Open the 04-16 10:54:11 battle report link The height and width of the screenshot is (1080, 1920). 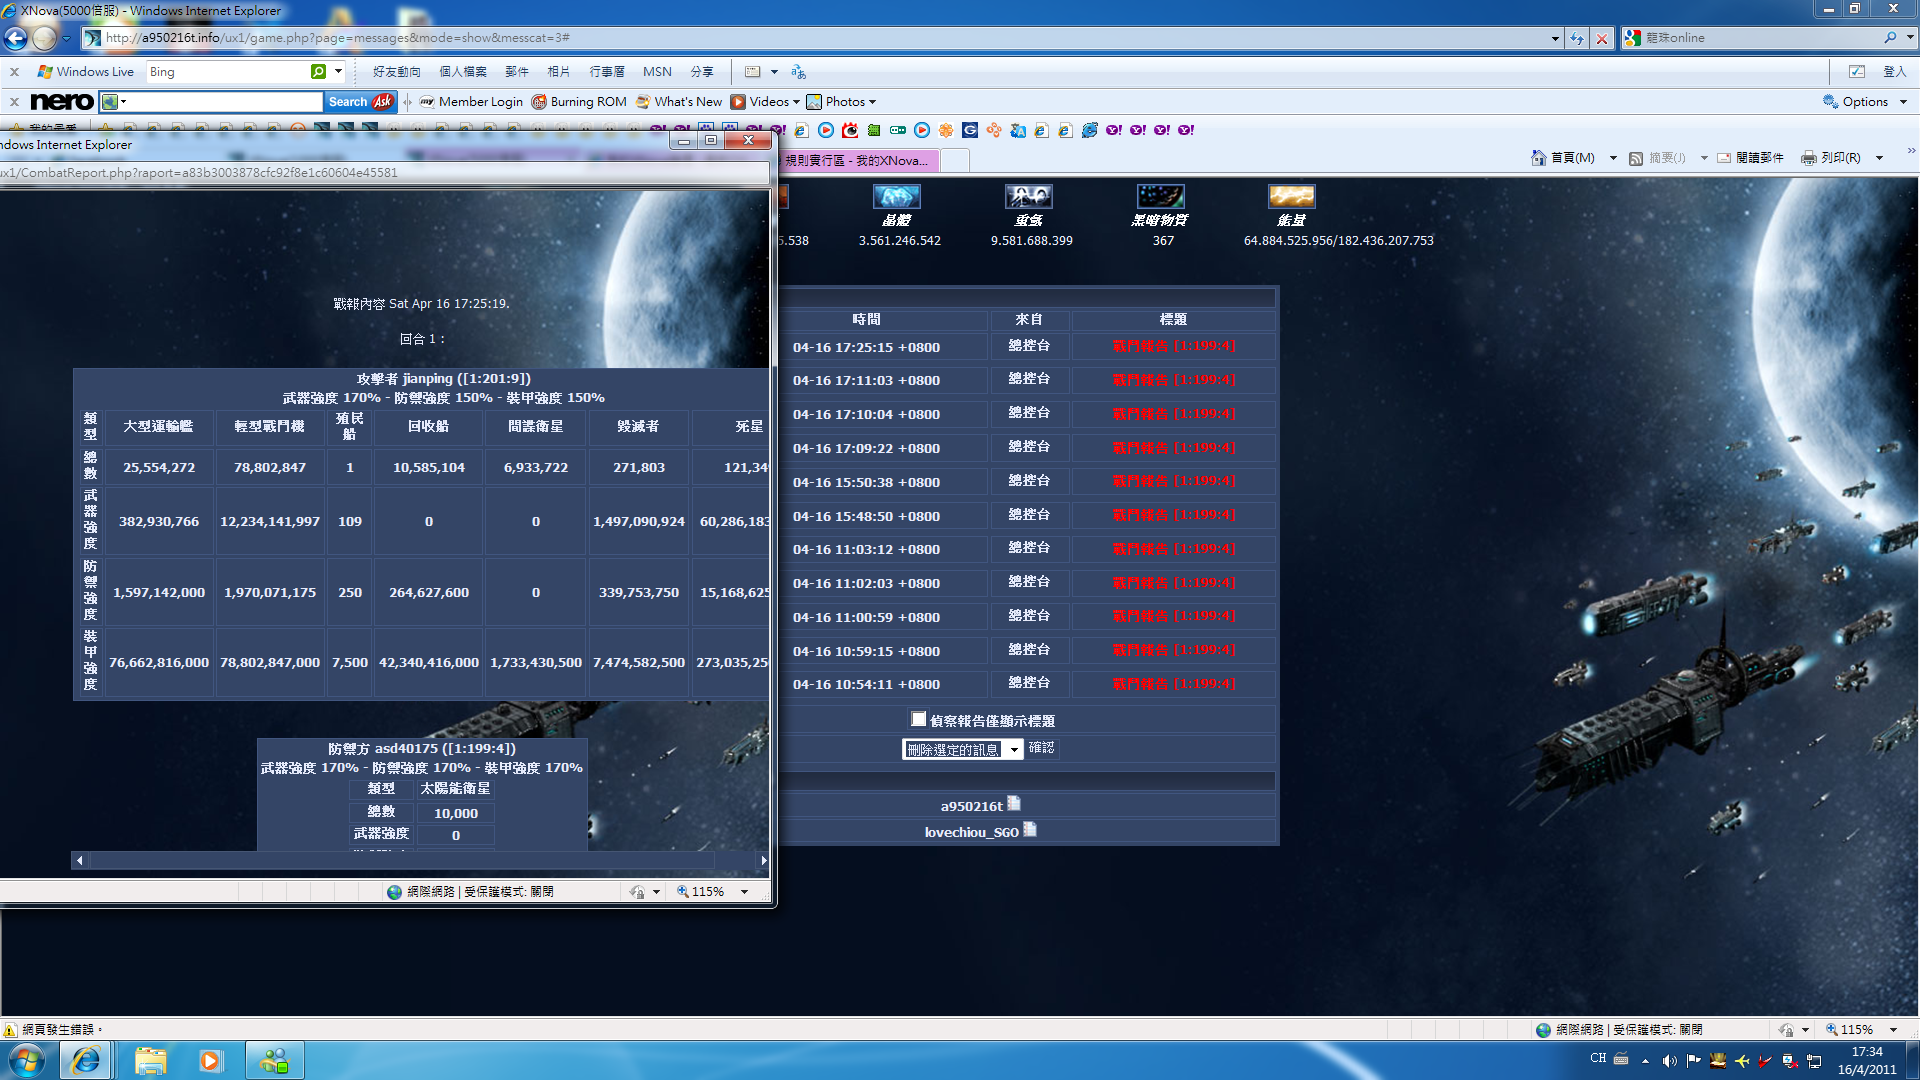pos(1174,684)
